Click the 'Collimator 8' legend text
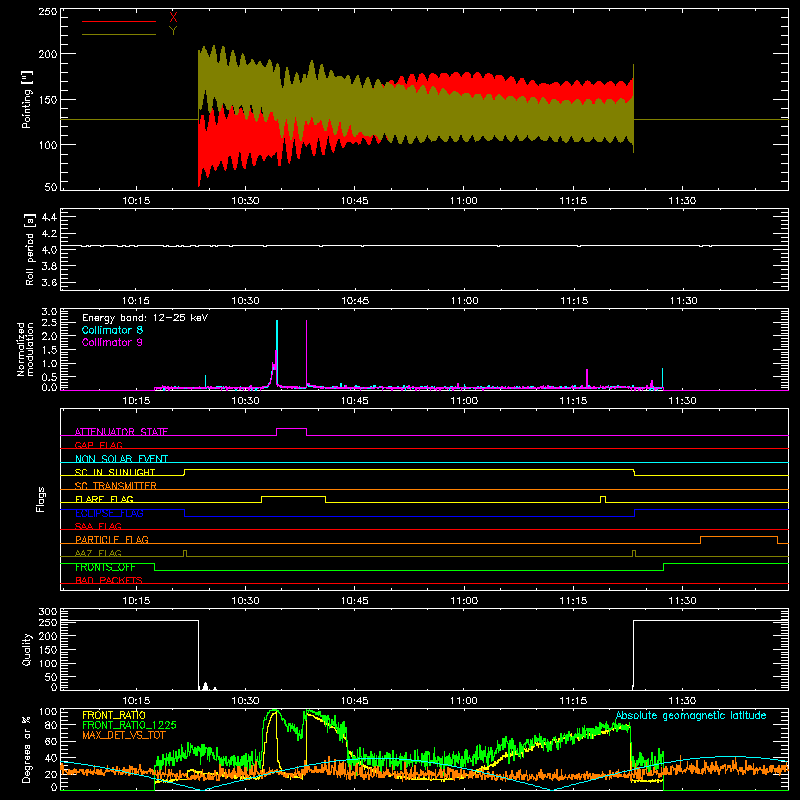Image resolution: width=800 pixels, height=800 pixels. 112,330
